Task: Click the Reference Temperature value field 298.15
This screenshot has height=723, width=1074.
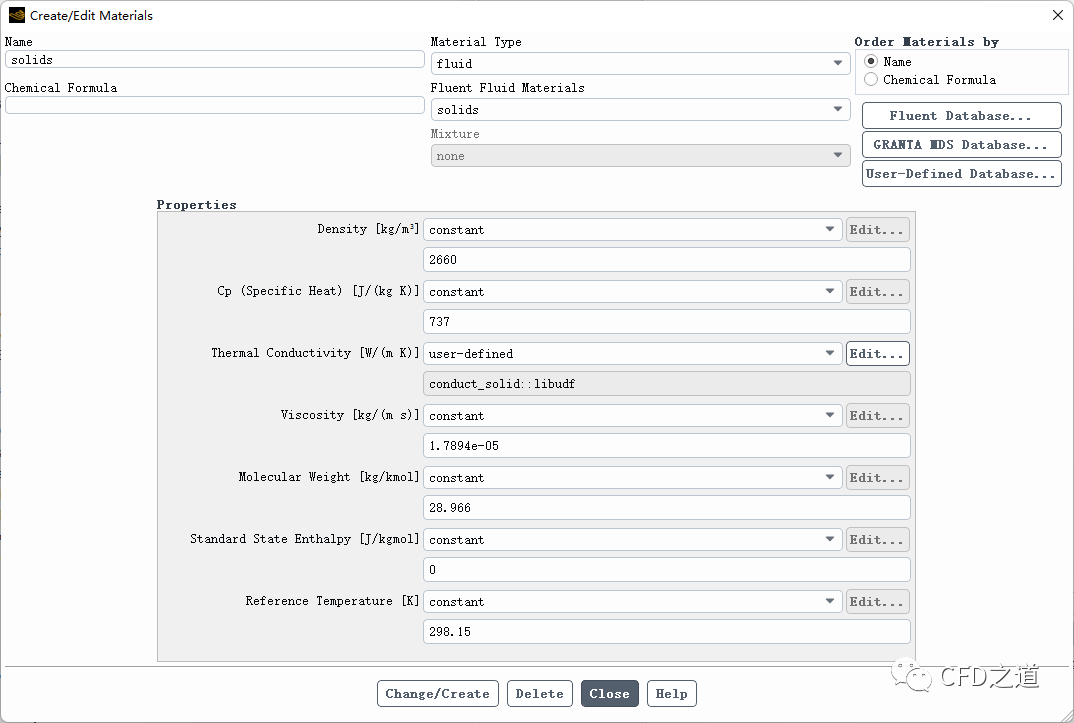Action: (666, 631)
